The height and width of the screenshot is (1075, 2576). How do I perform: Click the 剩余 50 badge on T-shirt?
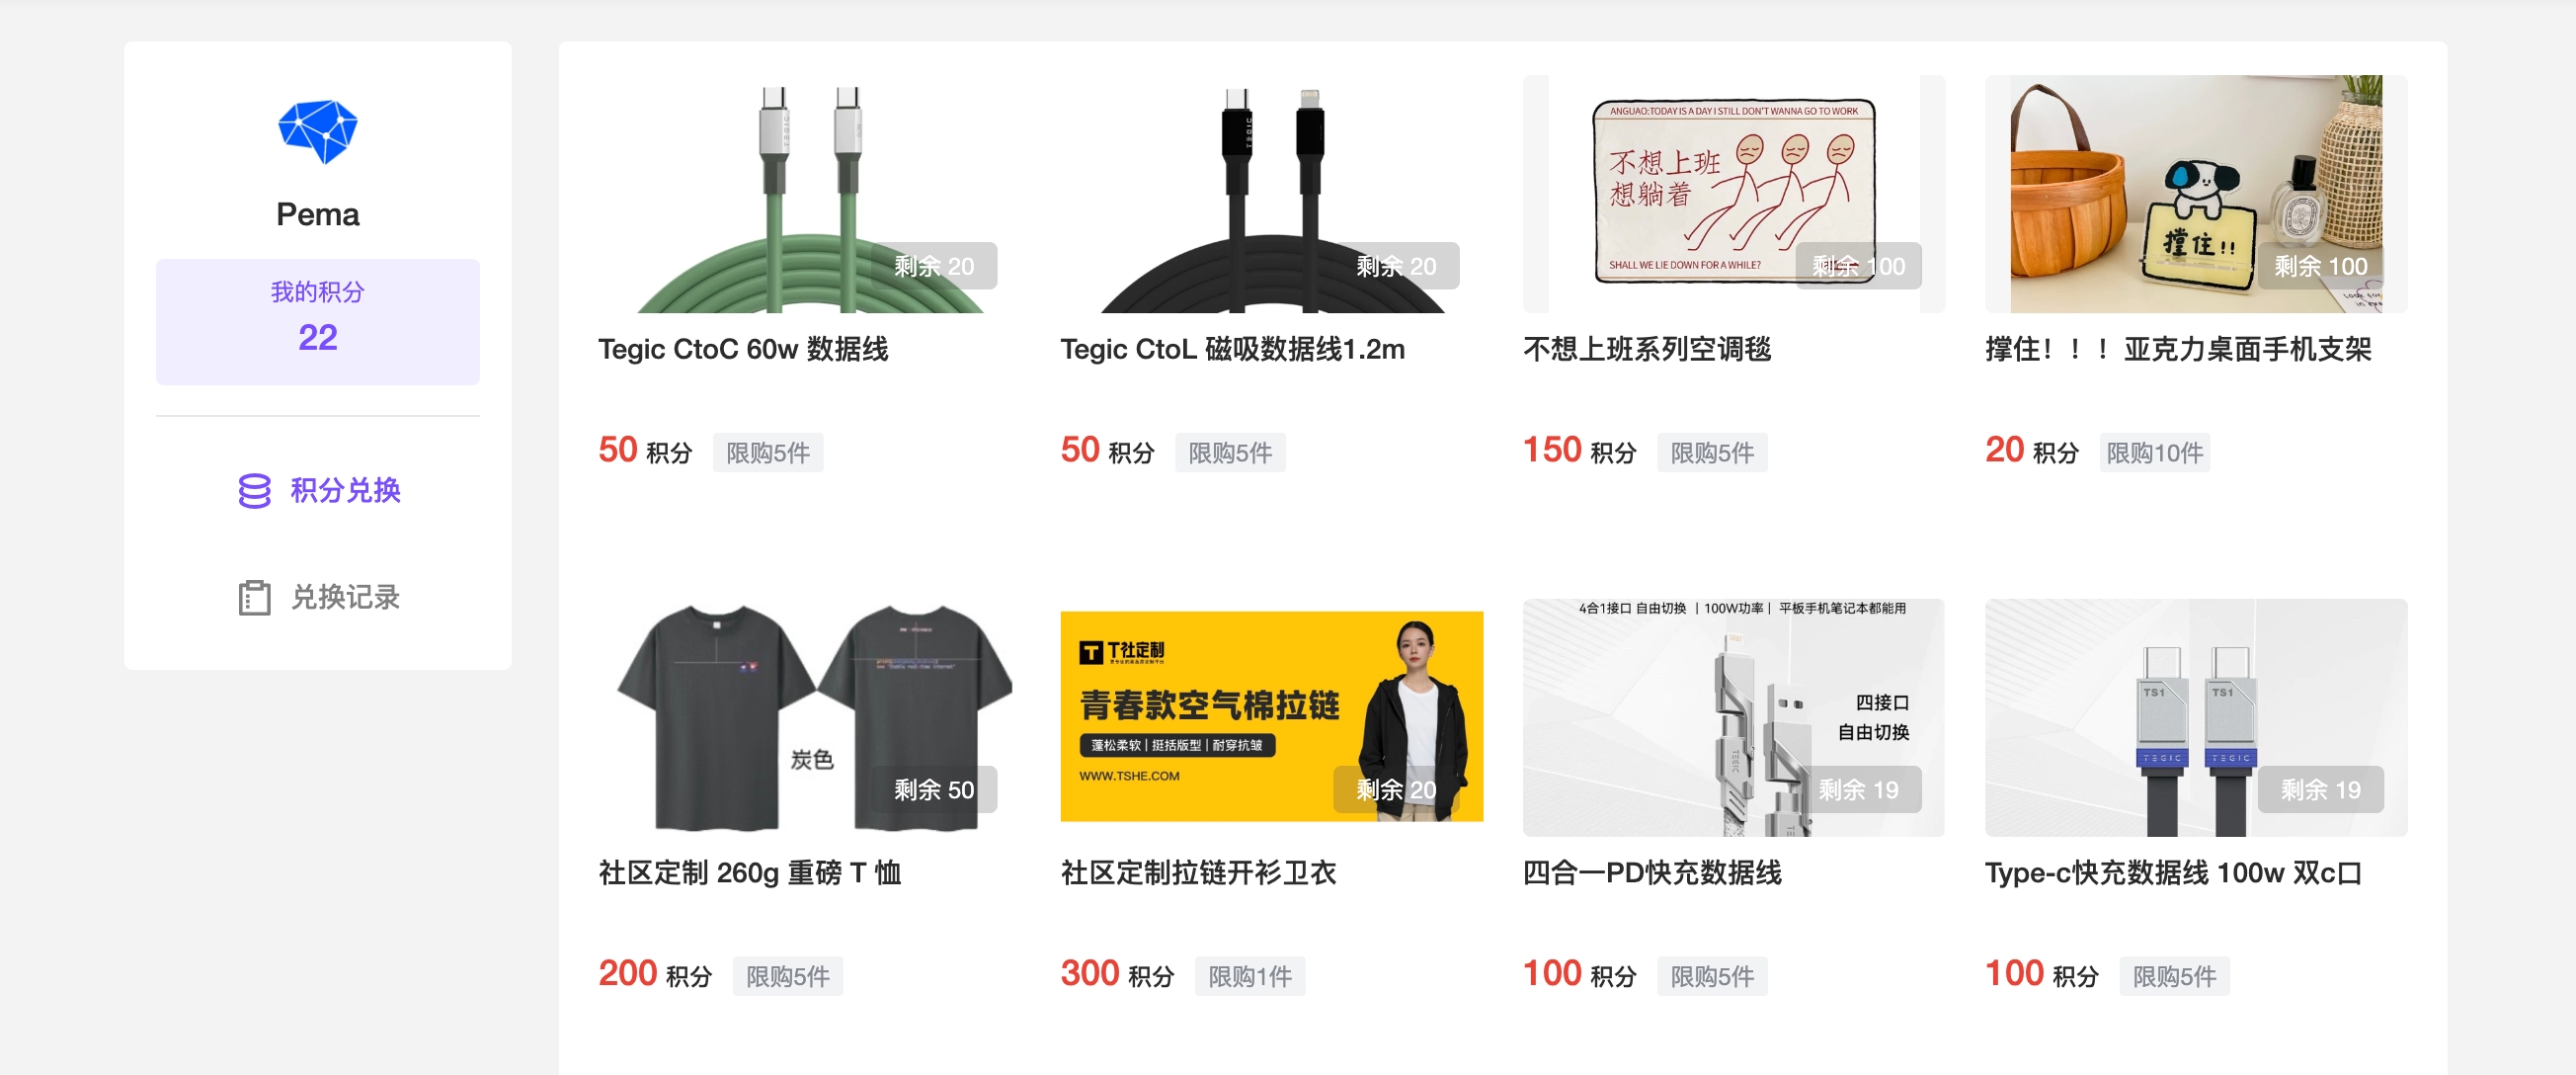coord(933,789)
